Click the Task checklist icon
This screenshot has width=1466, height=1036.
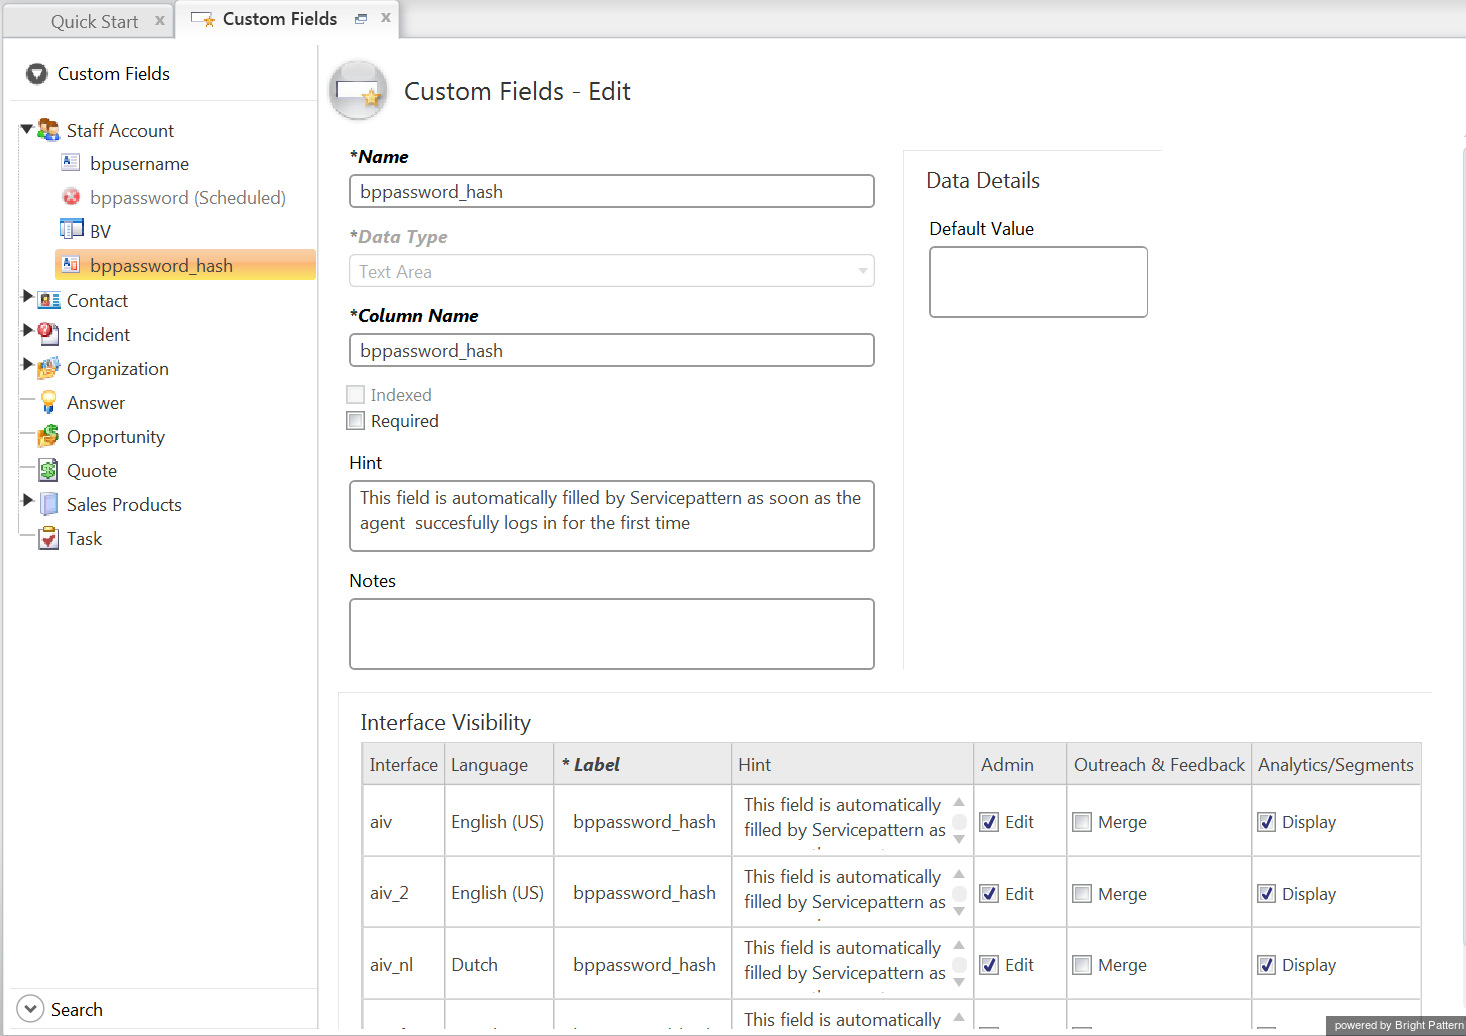(48, 538)
